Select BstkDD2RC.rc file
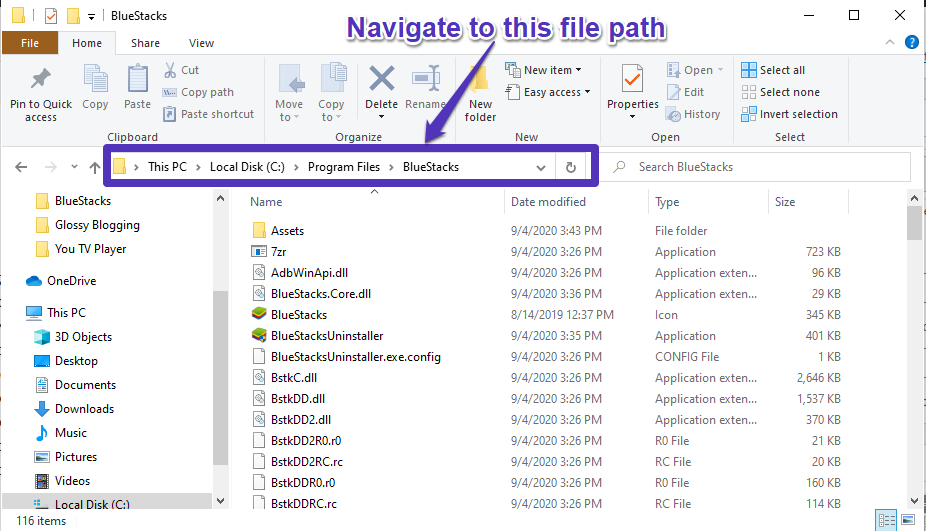This screenshot has height=531, width=926. [298, 462]
